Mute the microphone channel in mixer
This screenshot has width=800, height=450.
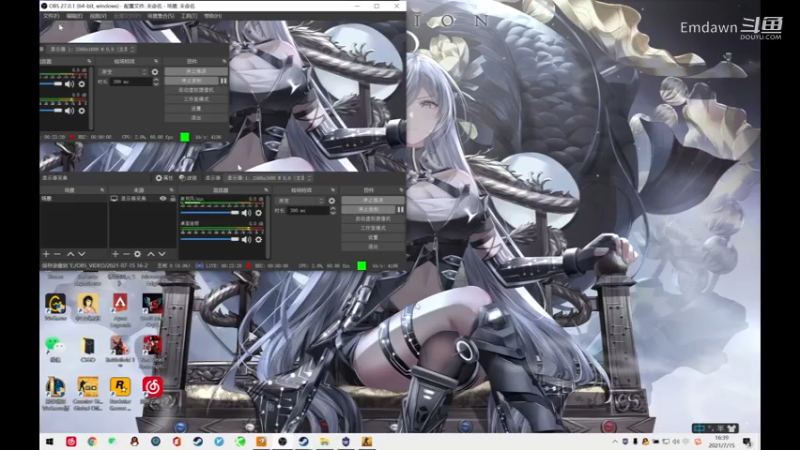click(246, 213)
